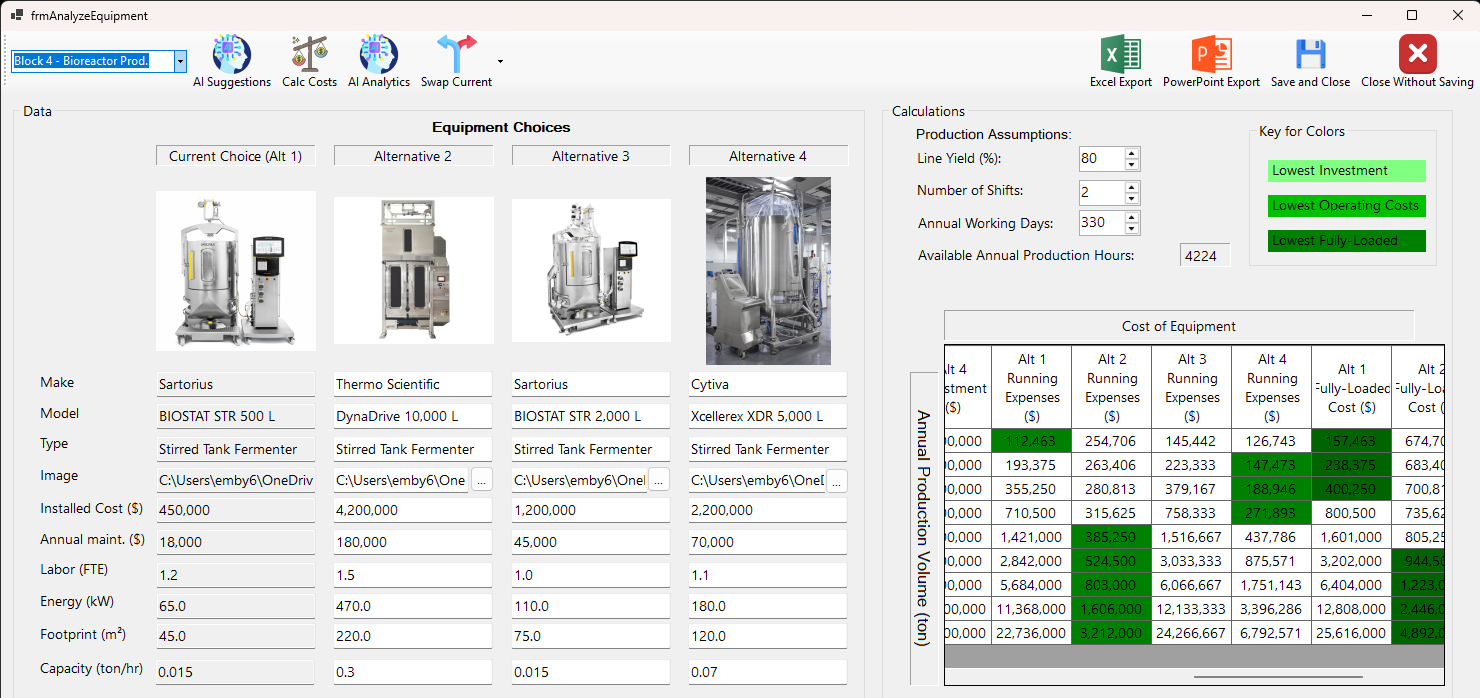Maximize the frmAnalyzeEquipment window
This screenshot has height=698, width=1480.
(1412, 15)
